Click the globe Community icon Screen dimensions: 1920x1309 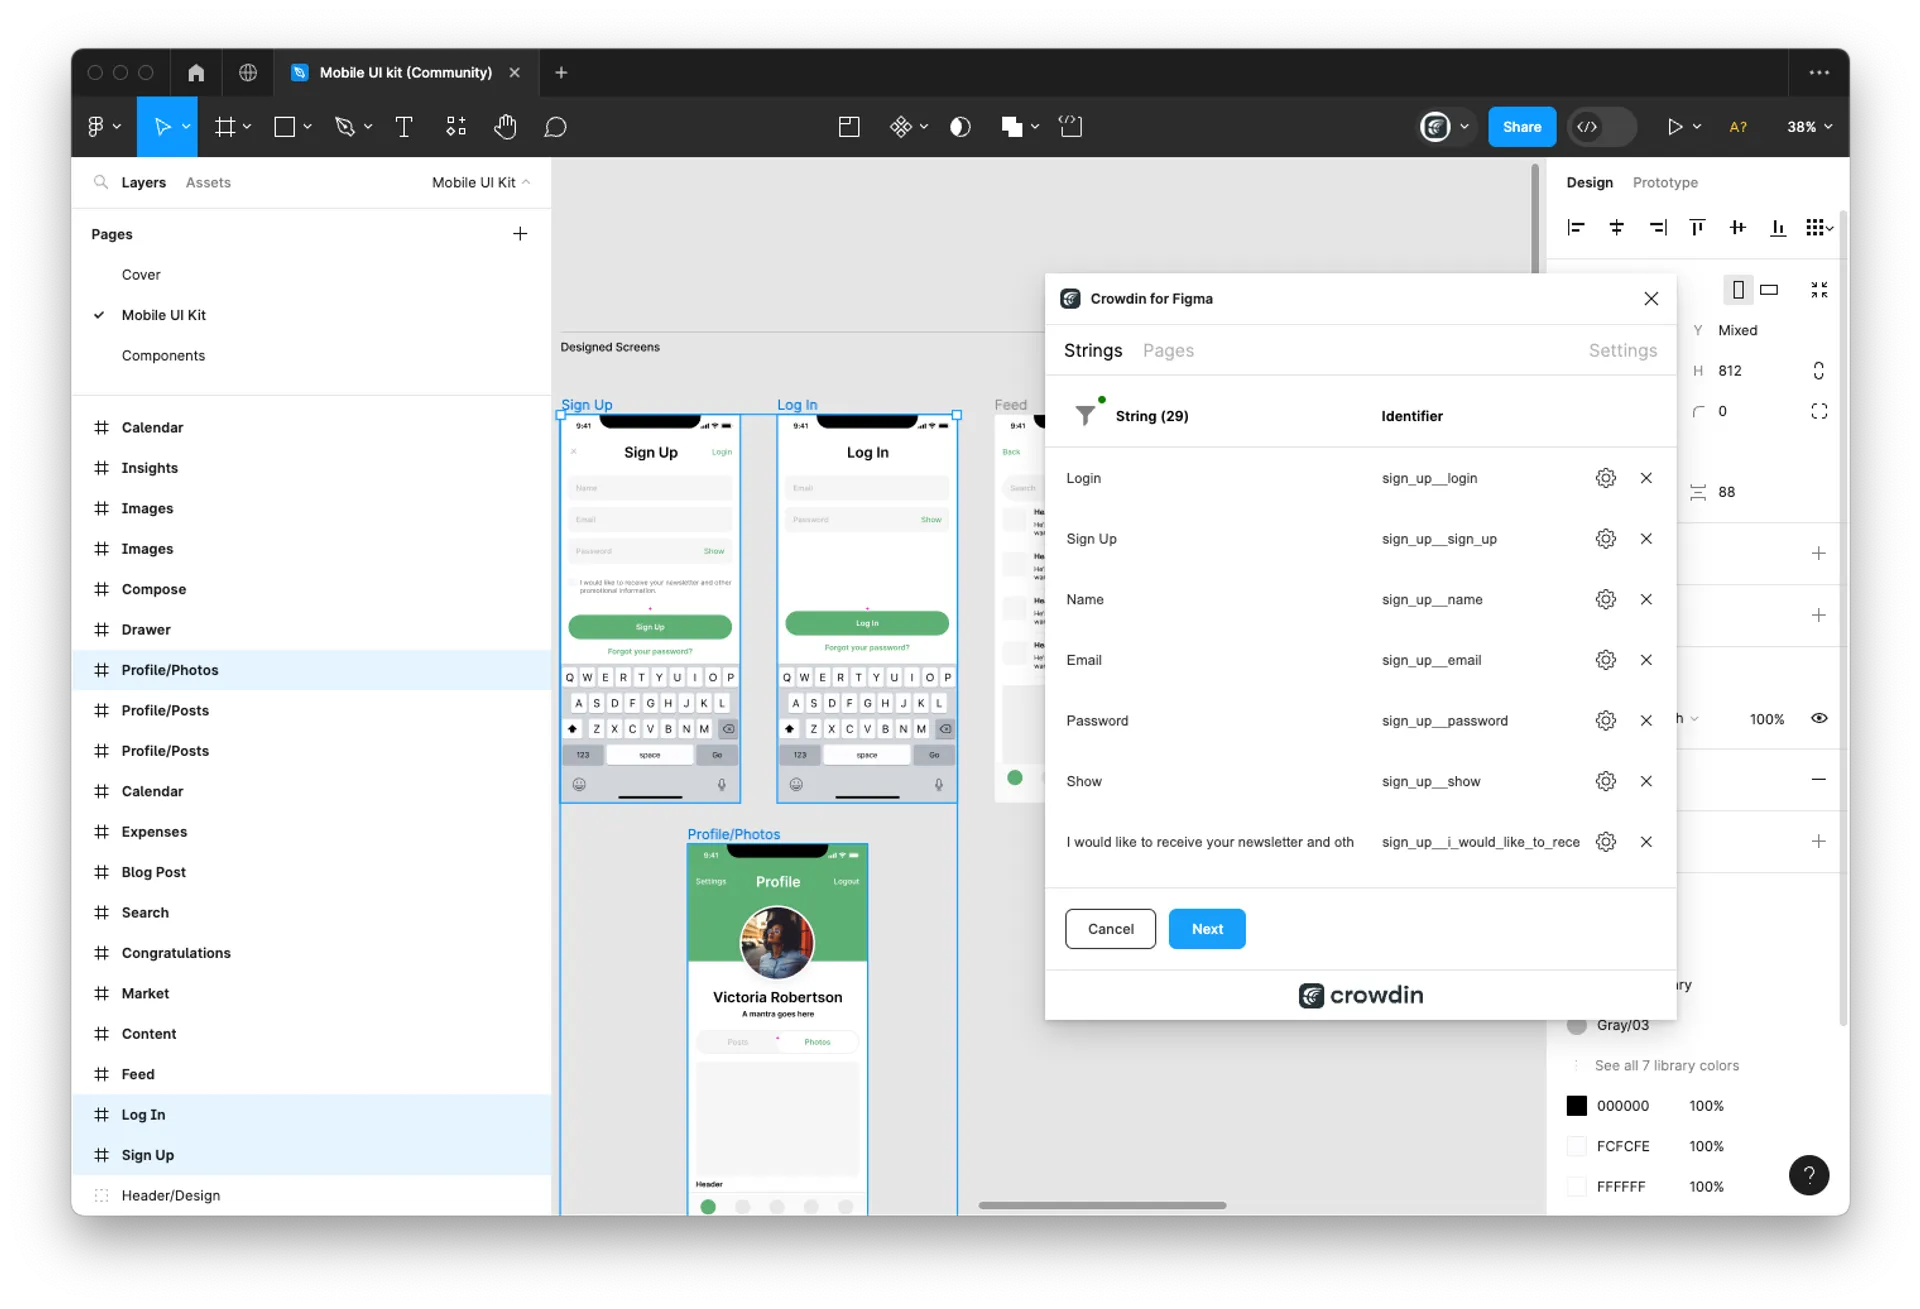(x=248, y=72)
